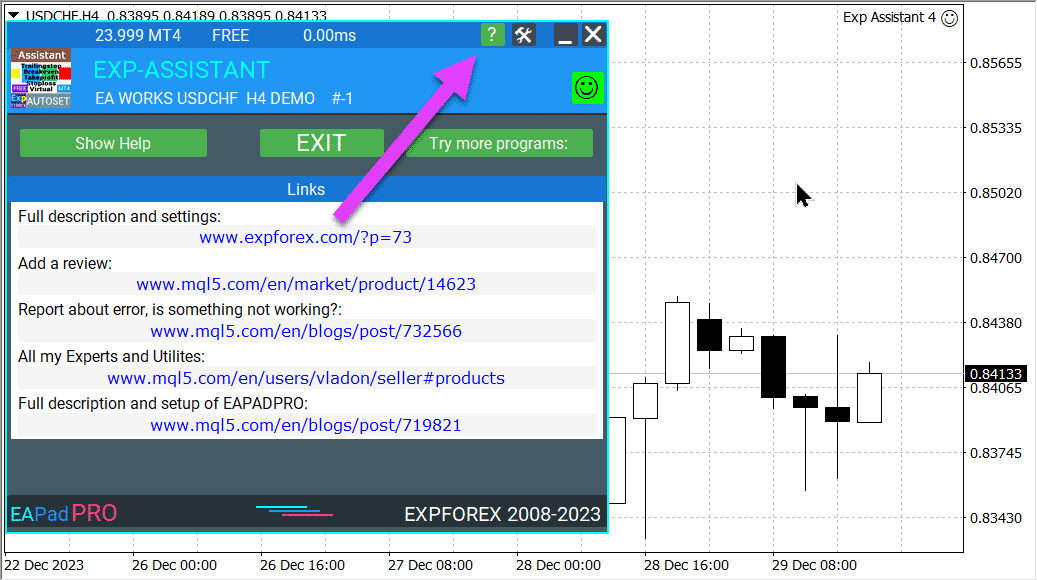The height and width of the screenshot is (580, 1037).
Task: Click the EXPFOREX 2008-2023 footer text
Action: coord(502,515)
